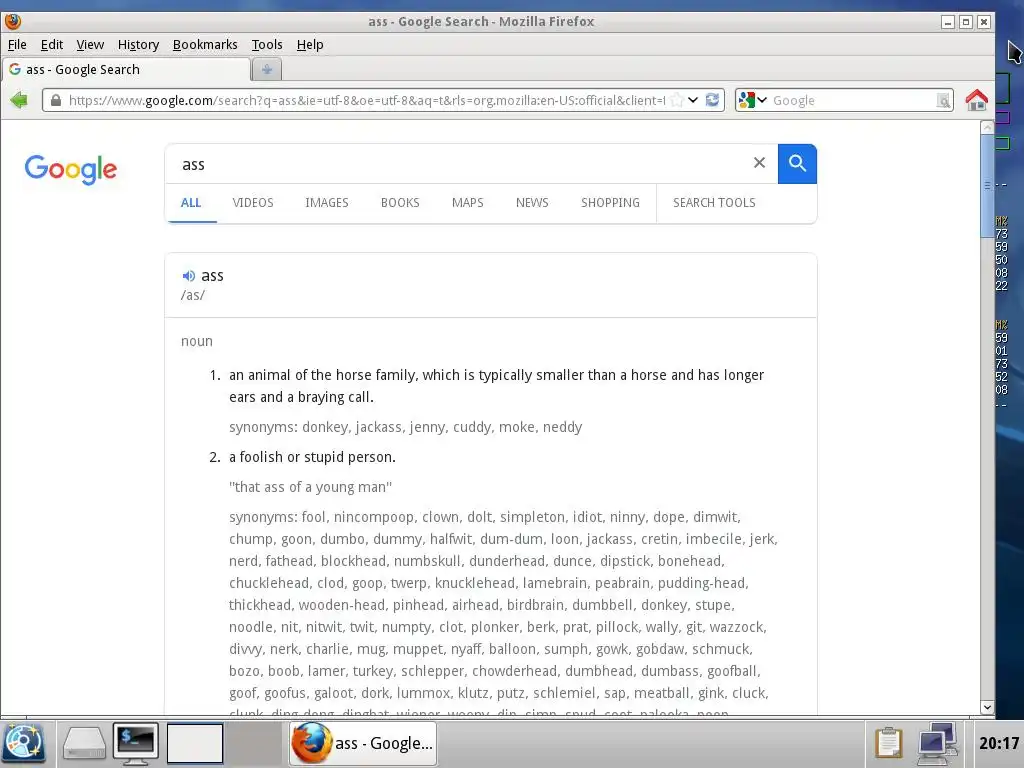This screenshot has width=1024, height=768.
Task: Click the page scrollbar down arrow
Action: click(x=987, y=707)
